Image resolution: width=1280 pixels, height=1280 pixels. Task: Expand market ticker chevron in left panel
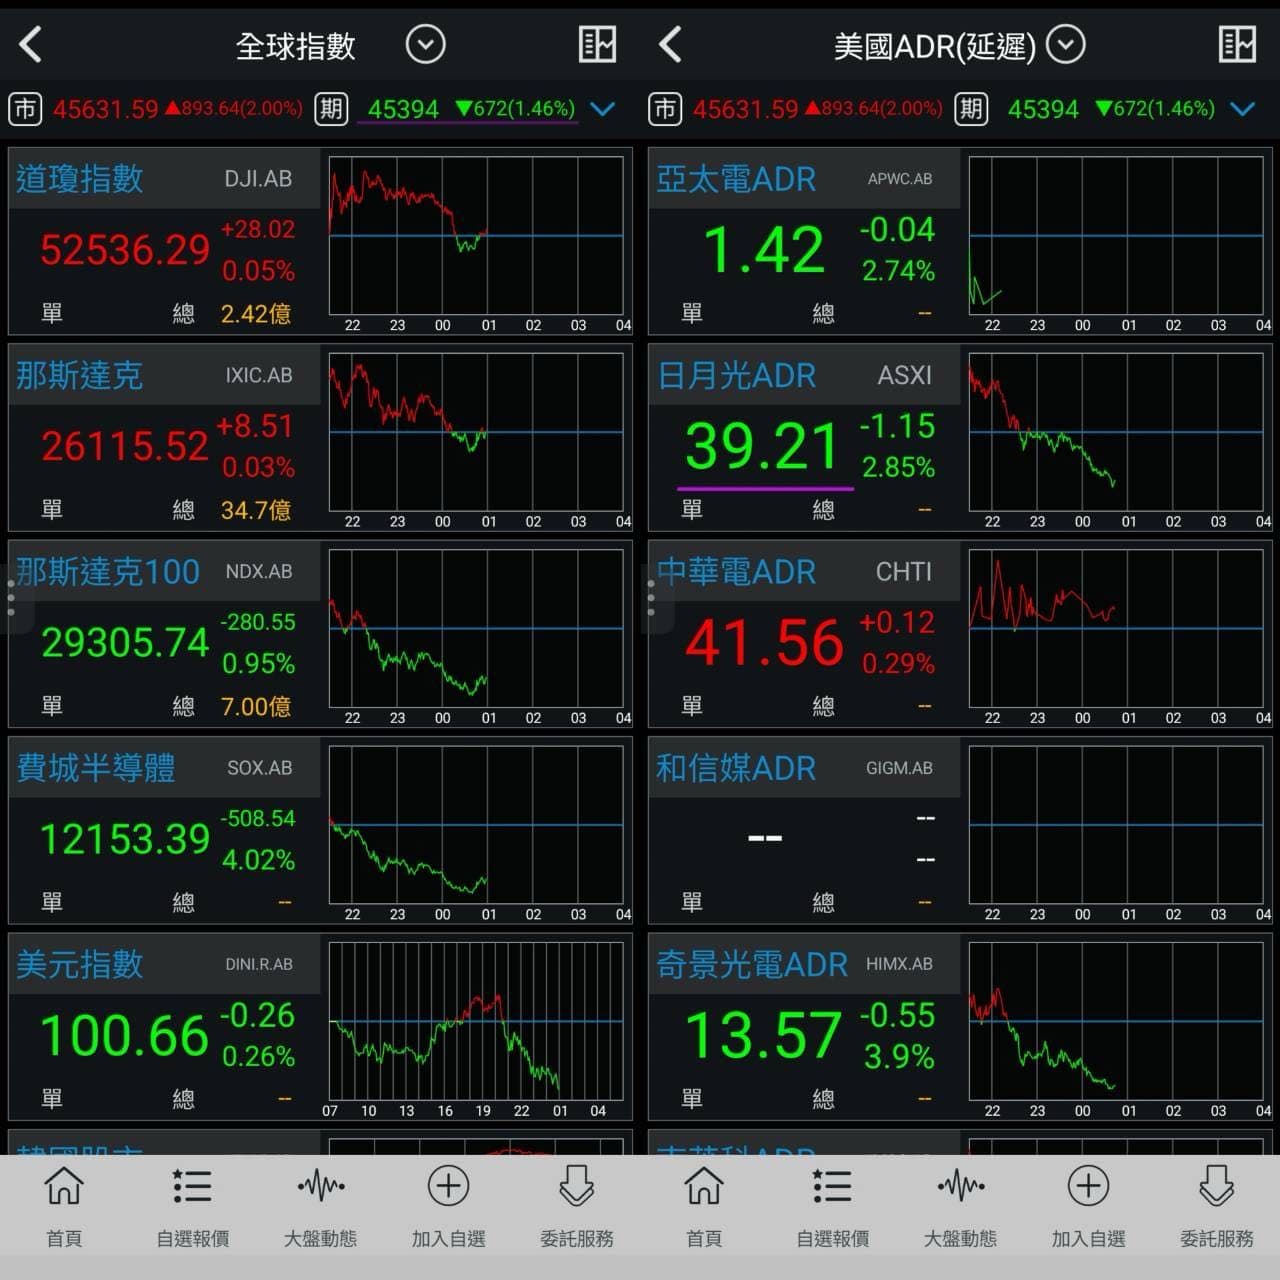tap(603, 109)
